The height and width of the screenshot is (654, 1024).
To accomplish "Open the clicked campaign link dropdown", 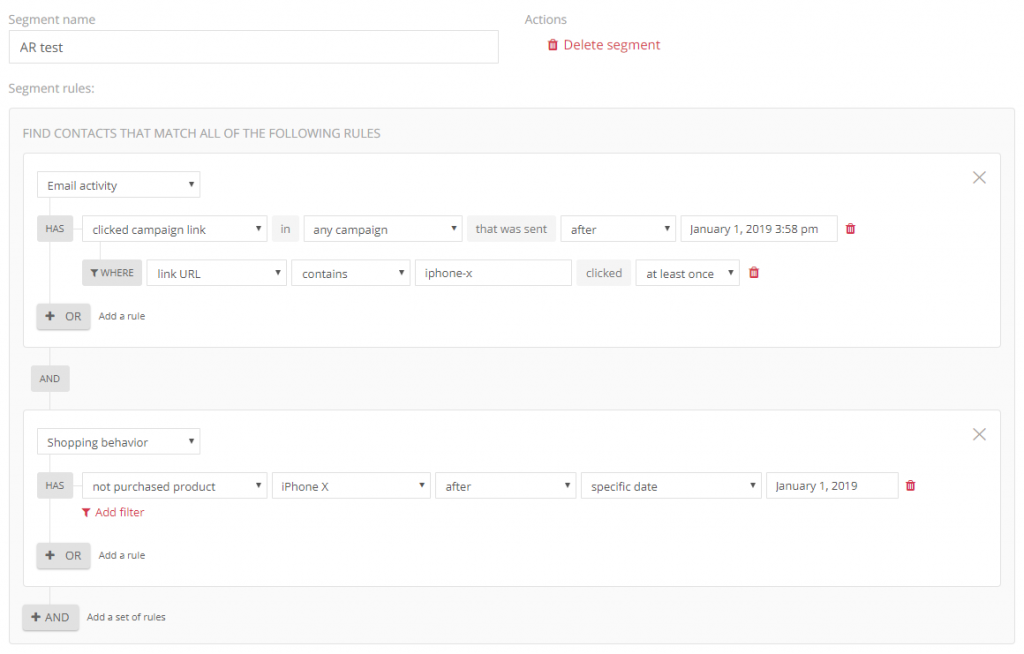I will [x=174, y=229].
